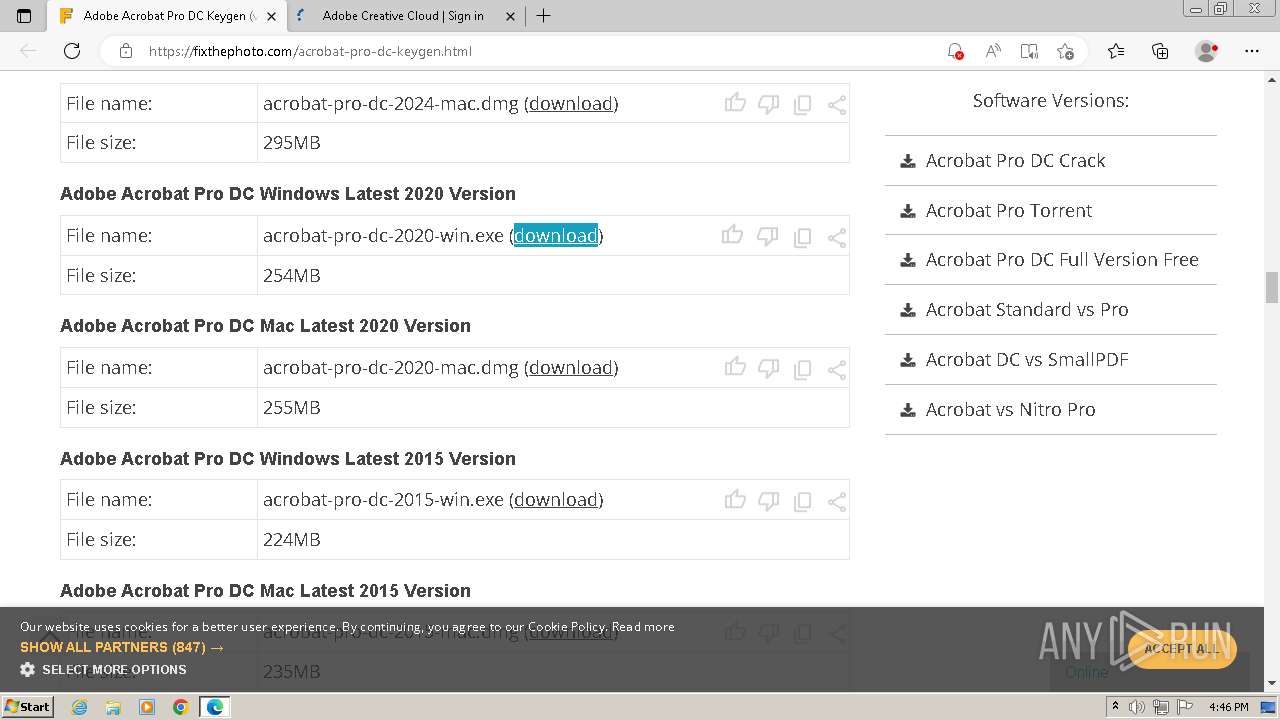Copy icon in acrobat-pro-dc-2015-win.exe row
1280x720 pixels.
[x=802, y=500]
